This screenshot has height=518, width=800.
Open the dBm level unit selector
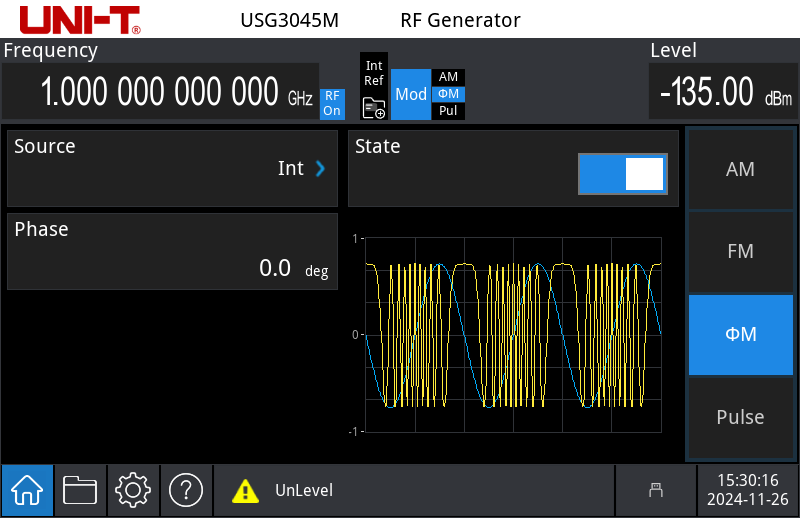778,100
